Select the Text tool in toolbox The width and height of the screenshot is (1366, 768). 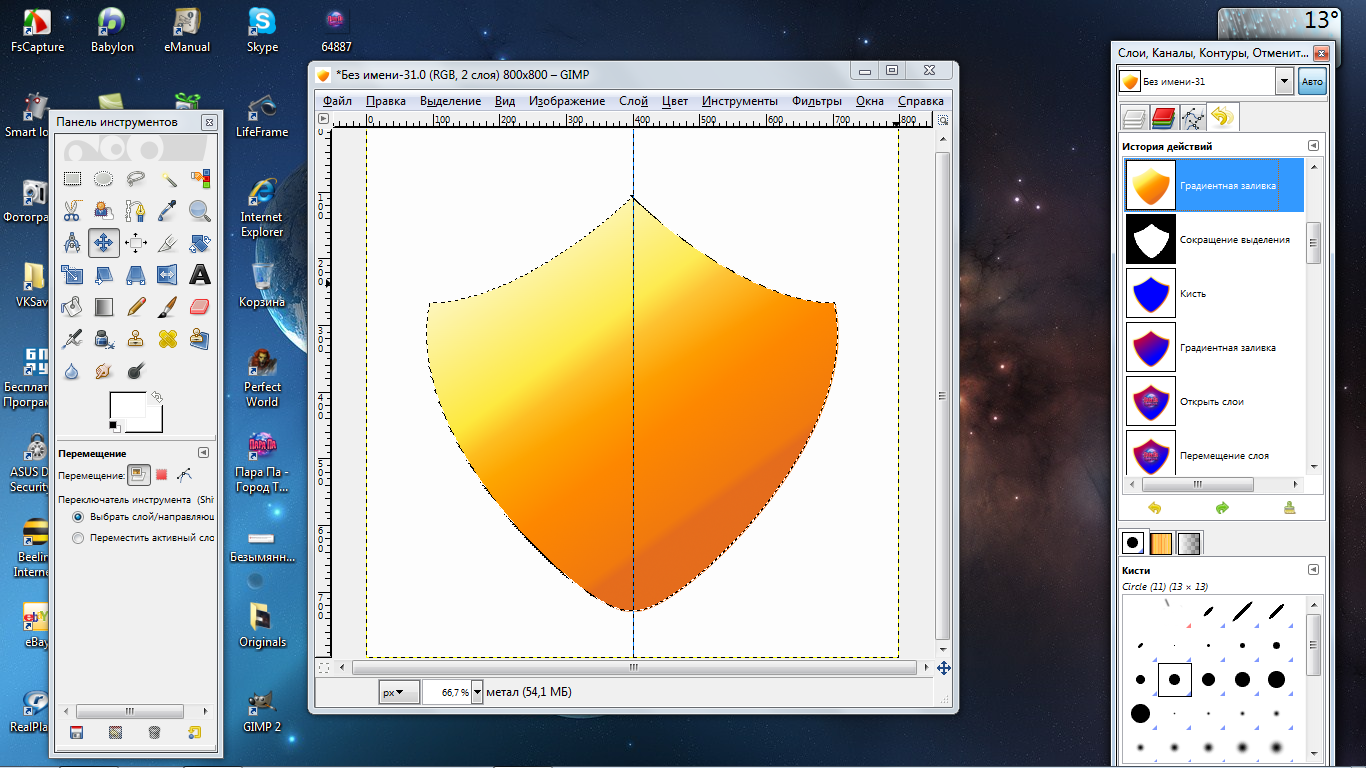(x=200, y=274)
